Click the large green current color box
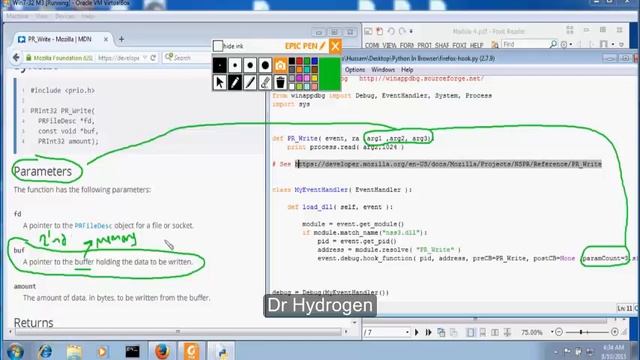Image resolution: width=640 pixels, height=360 pixels. pos(330,74)
